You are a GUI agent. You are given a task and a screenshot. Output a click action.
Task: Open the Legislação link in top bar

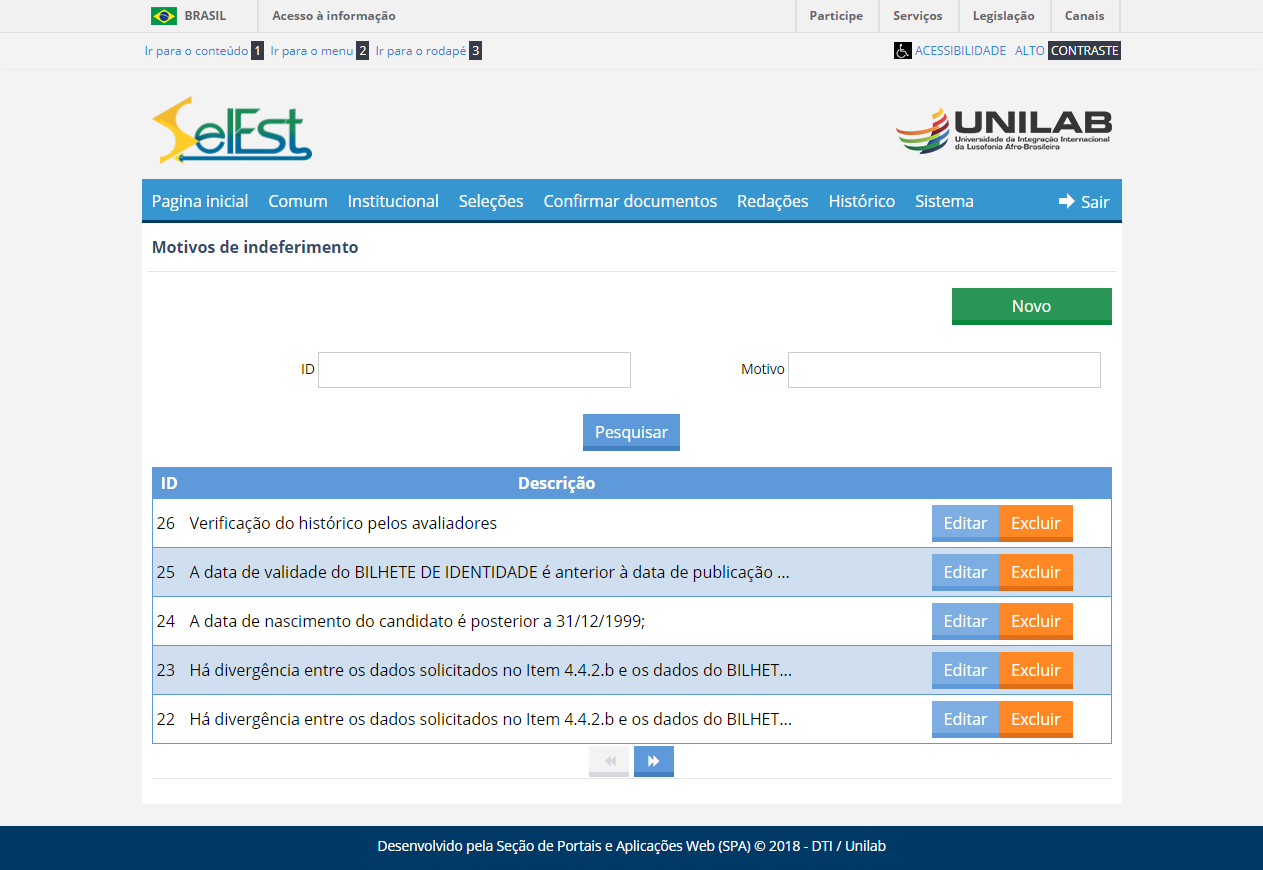pyautogui.click(x=1003, y=16)
